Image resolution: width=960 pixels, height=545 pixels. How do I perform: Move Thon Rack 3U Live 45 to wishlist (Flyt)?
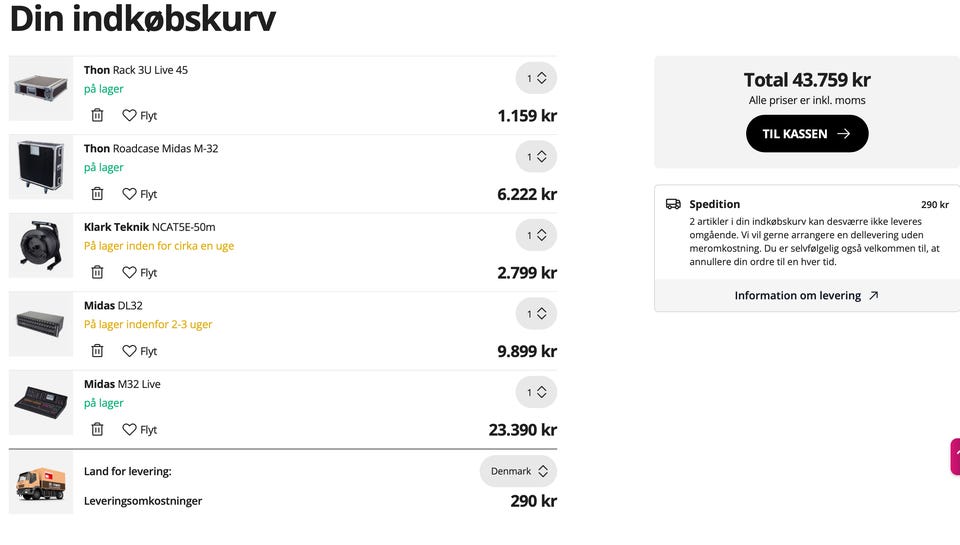click(x=140, y=116)
